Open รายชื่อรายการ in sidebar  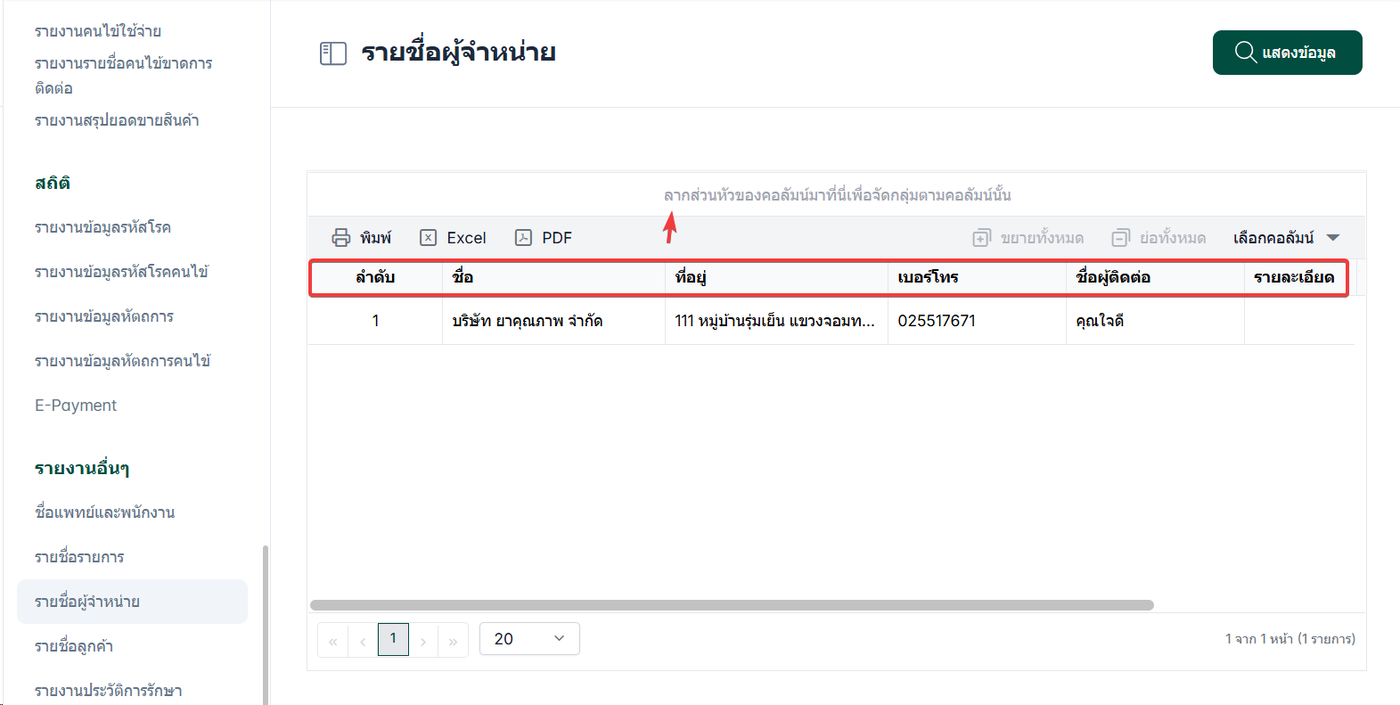79,557
